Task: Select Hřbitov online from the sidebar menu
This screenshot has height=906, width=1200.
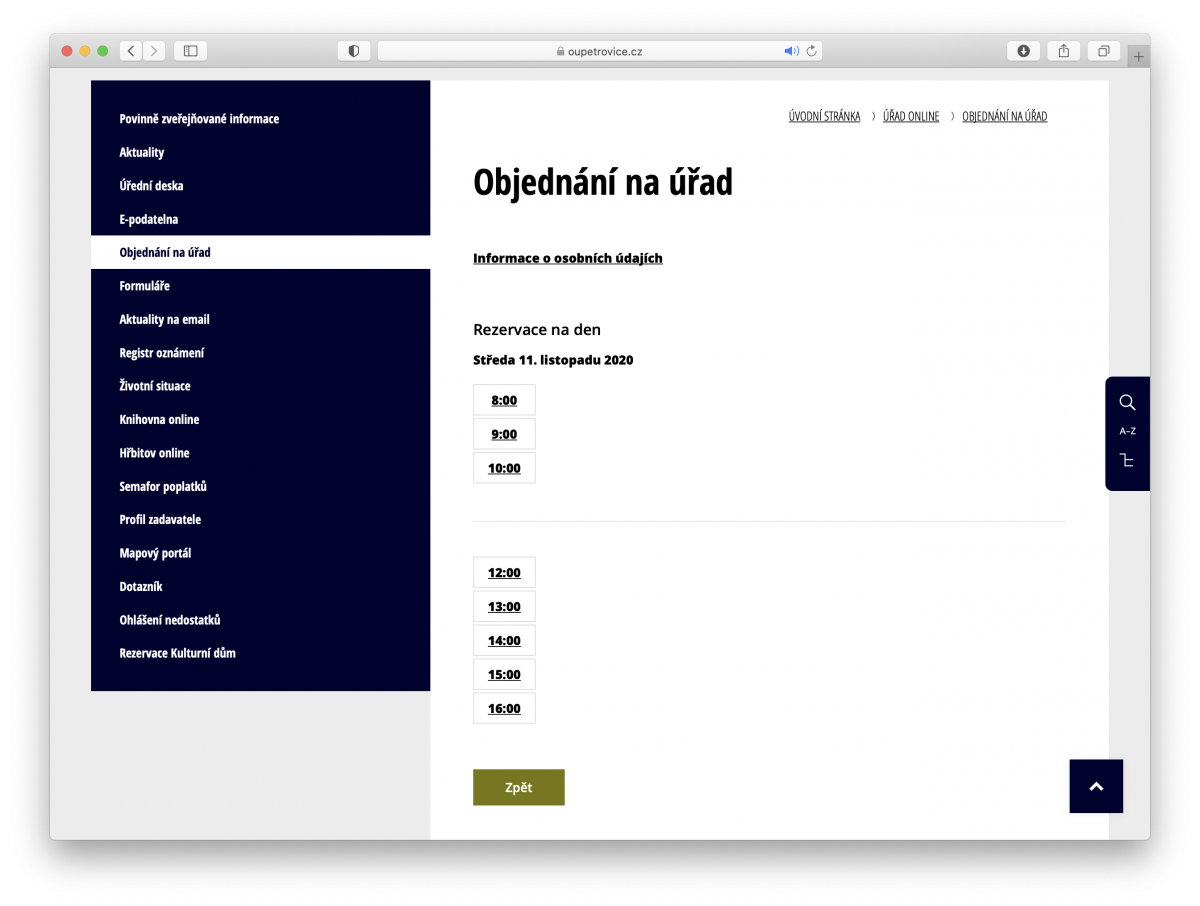Action: coord(154,453)
